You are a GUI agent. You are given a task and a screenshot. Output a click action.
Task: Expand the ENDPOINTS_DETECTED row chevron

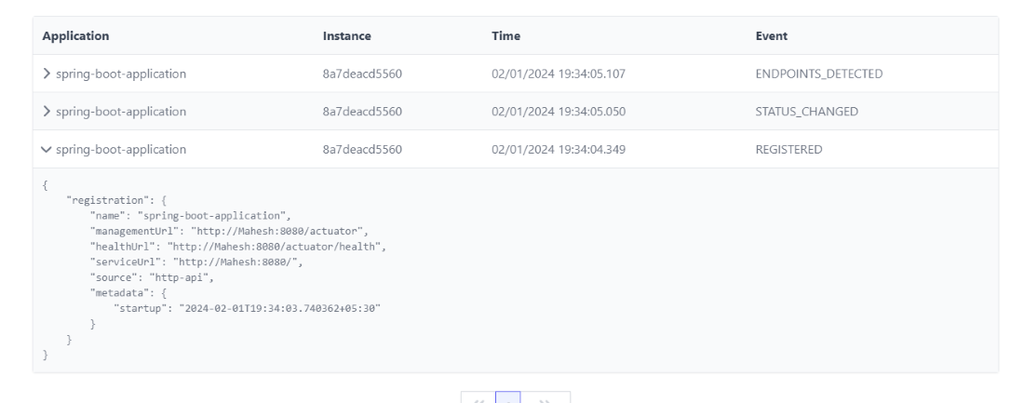46,74
